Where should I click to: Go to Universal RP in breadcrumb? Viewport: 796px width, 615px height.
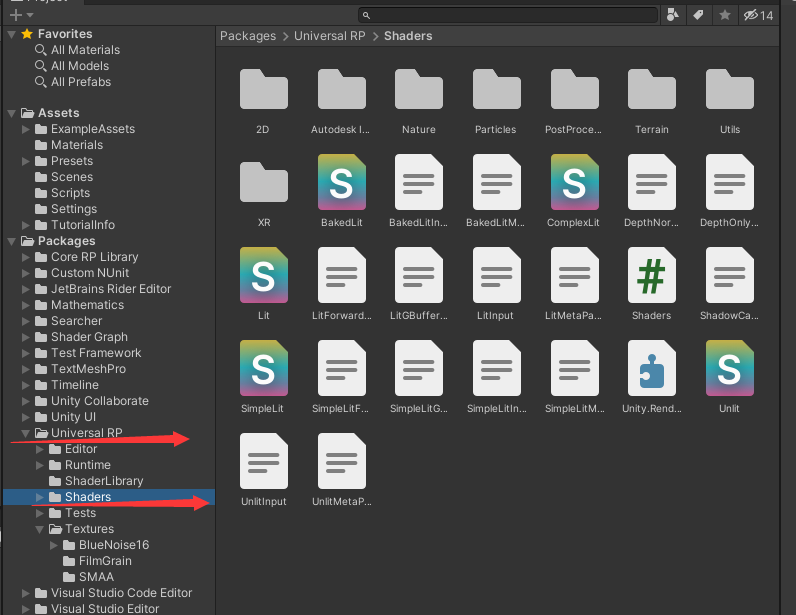[329, 36]
